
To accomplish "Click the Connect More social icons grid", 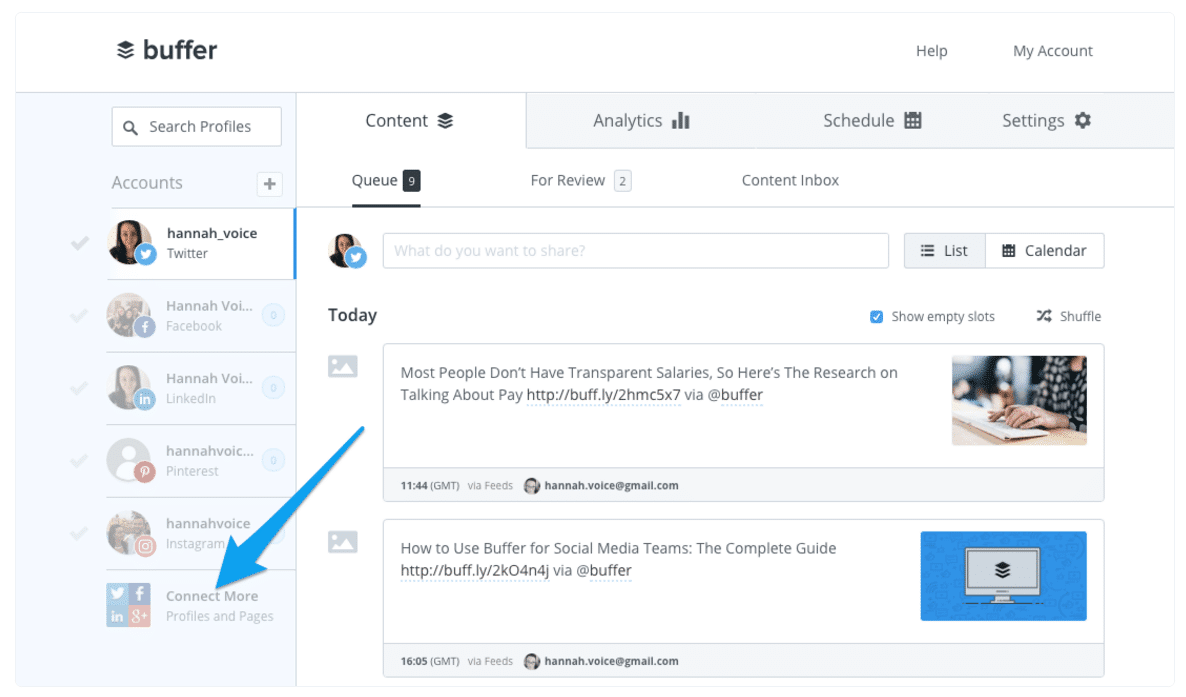I will (x=128, y=605).
